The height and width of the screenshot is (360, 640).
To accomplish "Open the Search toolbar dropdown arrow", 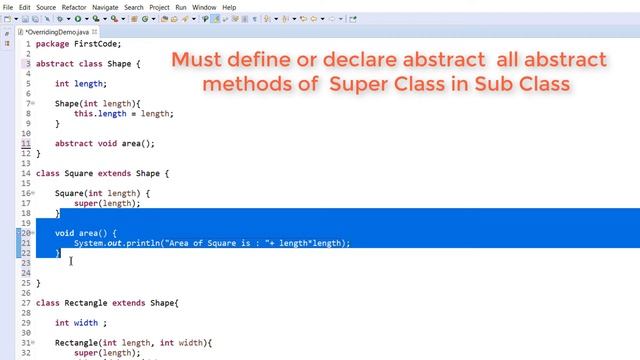I will (x=194, y=19).
